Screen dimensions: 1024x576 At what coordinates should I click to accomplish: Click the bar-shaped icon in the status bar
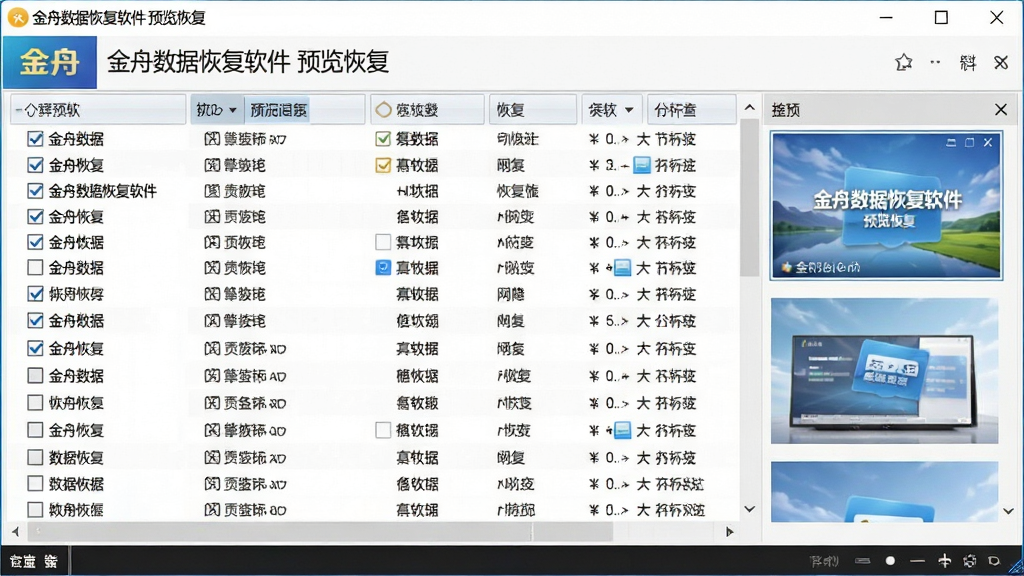(x=863, y=561)
